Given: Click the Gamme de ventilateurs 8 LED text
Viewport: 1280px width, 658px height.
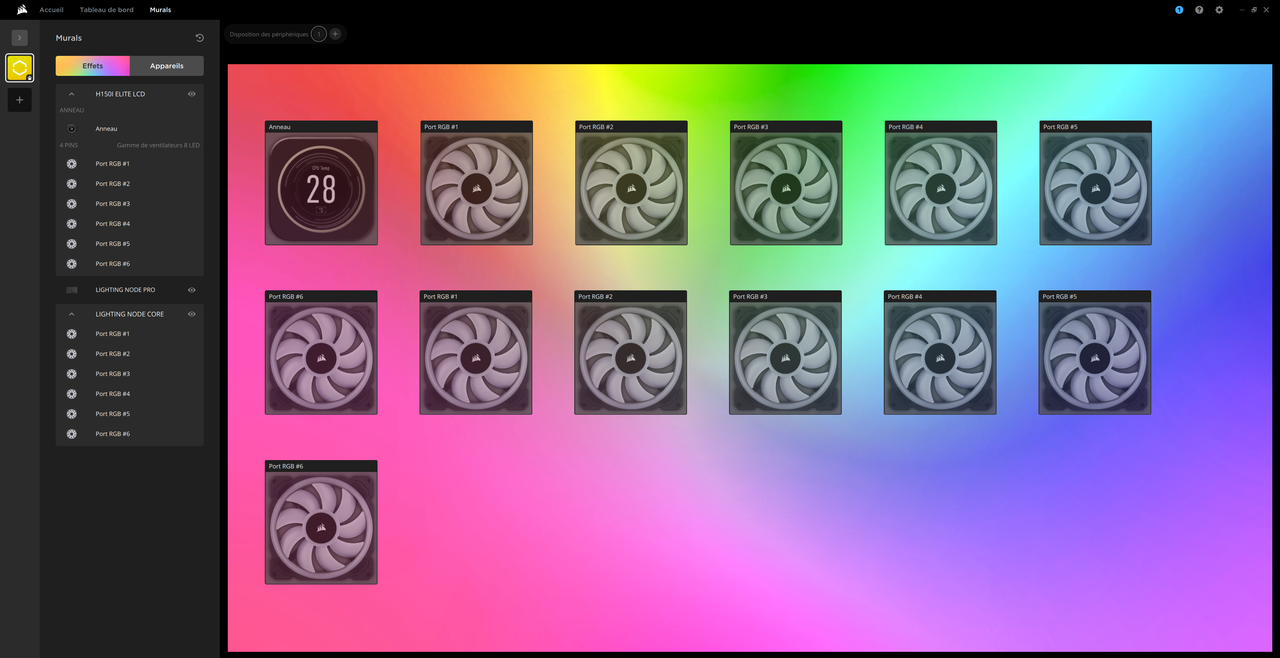Looking at the screenshot, I should [x=158, y=145].
